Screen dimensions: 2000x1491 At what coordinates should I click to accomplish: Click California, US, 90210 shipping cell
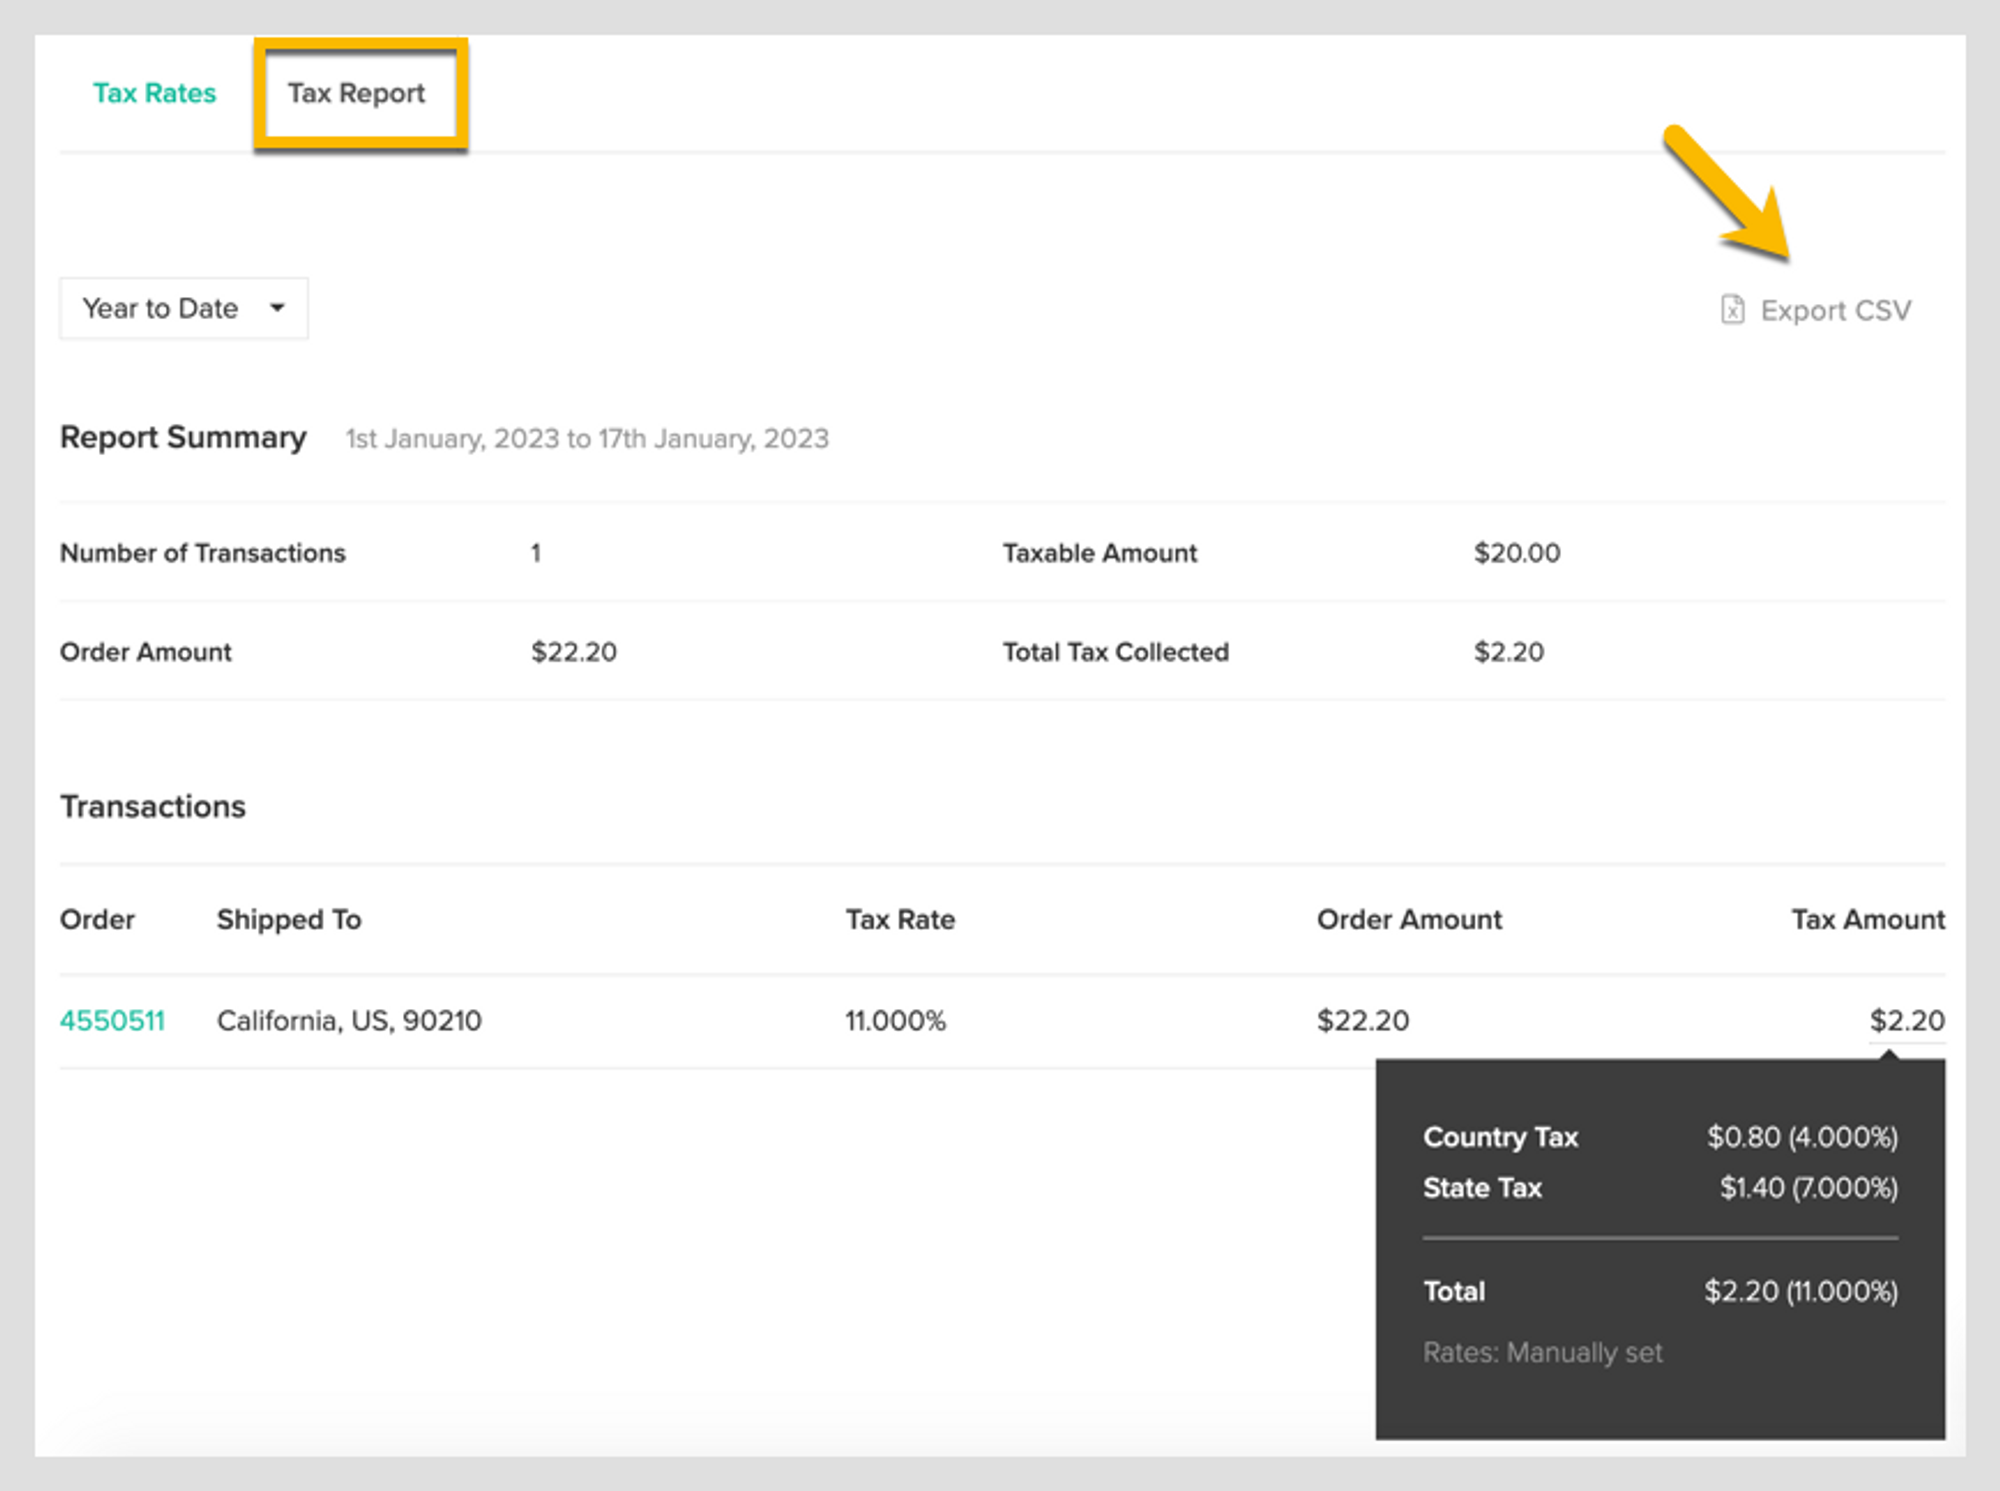[x=349, y=1020]
